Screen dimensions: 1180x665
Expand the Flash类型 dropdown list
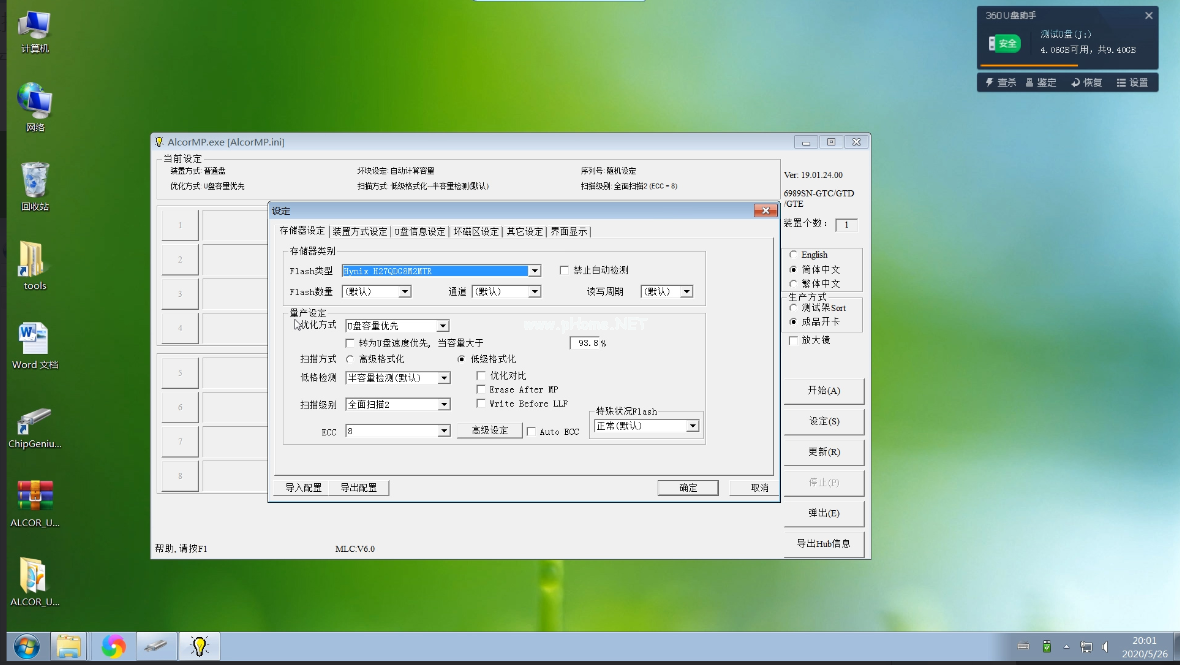(x=535, y=271)
